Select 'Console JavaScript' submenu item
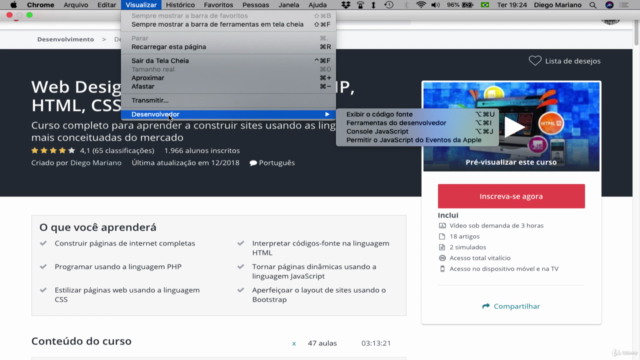The image size is (640, 360). pyautogui.click(x=418, y=131)
